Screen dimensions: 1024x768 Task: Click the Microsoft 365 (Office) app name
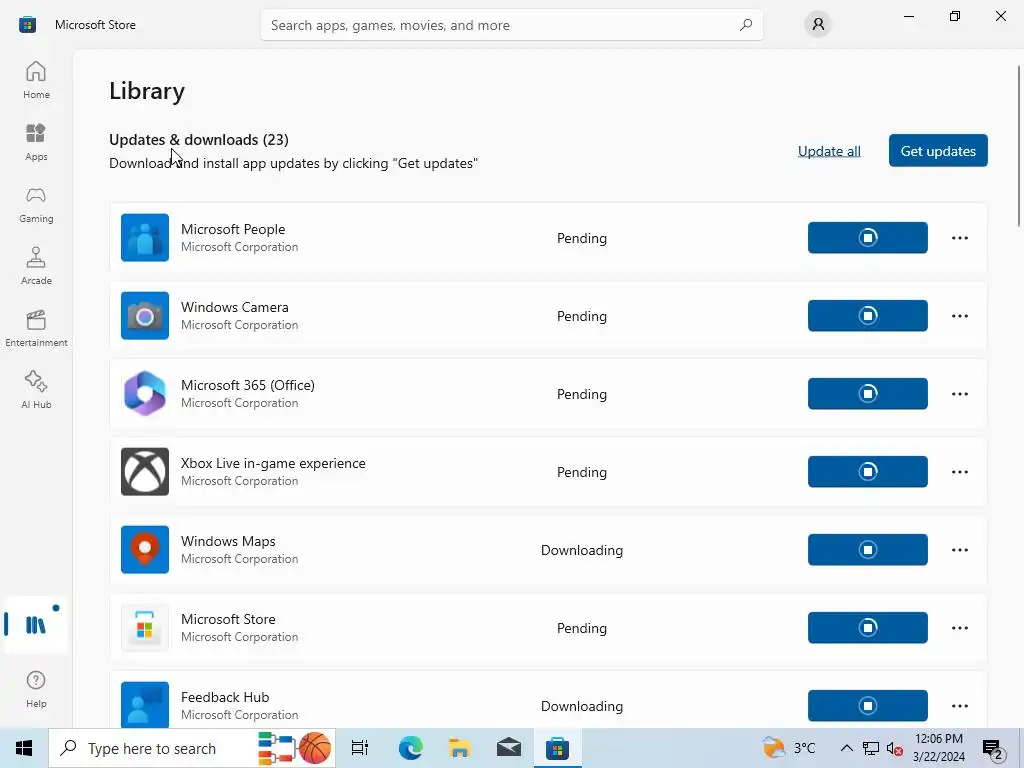pos(248,385)
